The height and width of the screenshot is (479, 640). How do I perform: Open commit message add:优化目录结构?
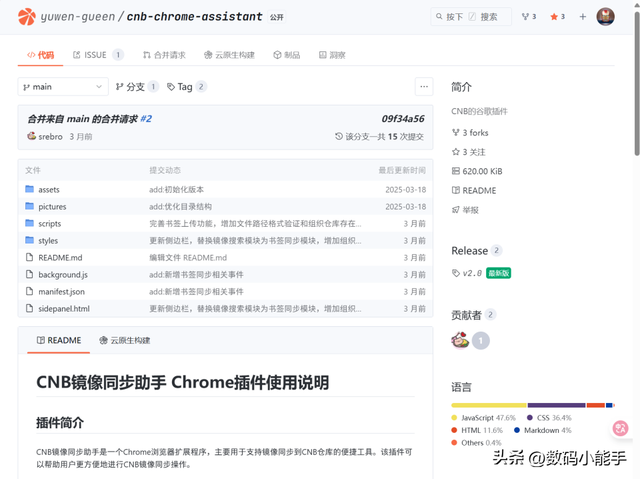point(180,206)
